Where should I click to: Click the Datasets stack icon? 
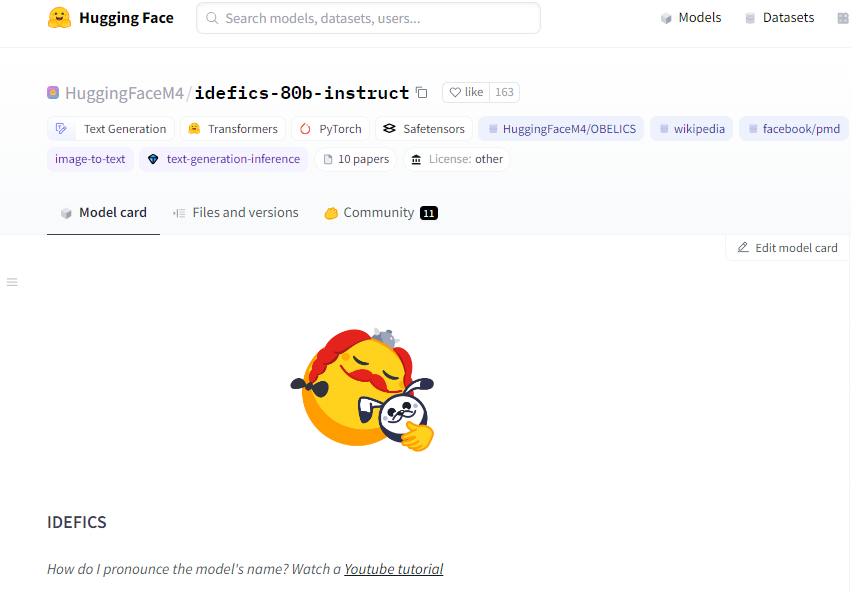pyautogui.click(x=751, y=18)
